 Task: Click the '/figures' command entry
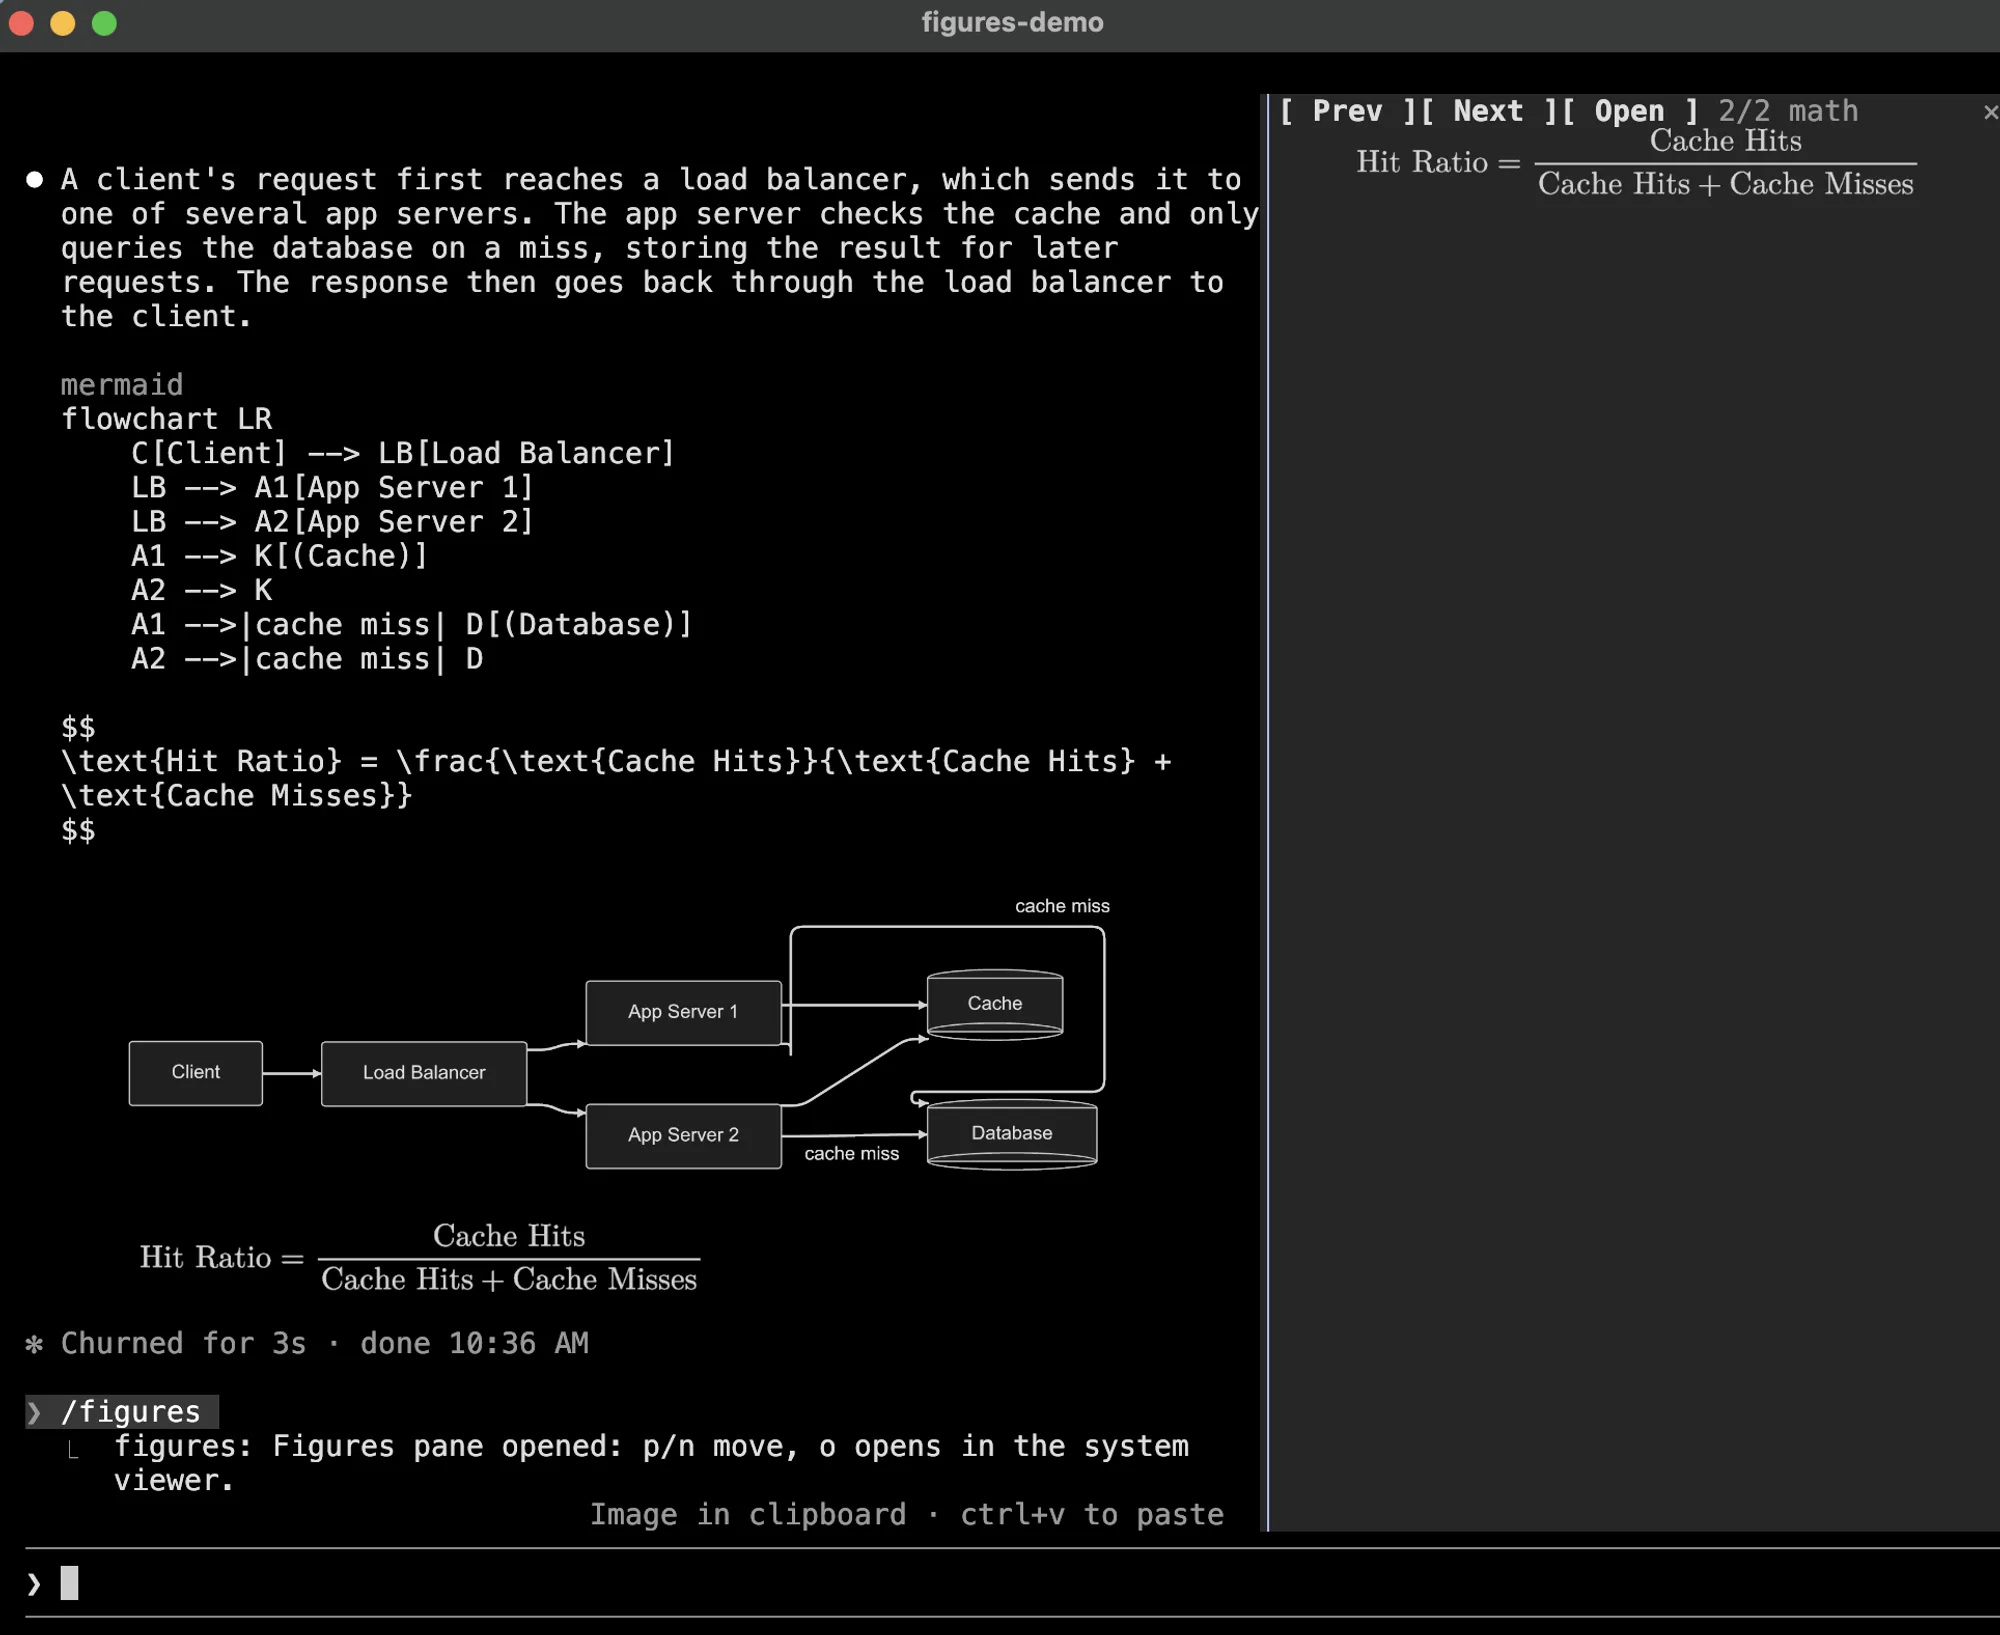coord(131,1411)
